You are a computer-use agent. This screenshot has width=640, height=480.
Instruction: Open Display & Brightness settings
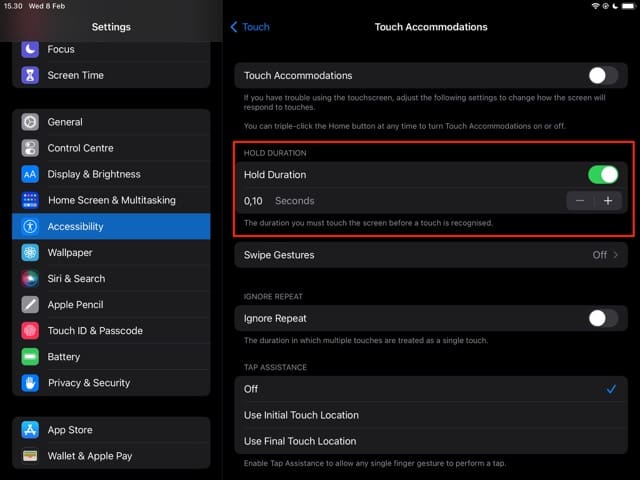(x=111, y=174)
